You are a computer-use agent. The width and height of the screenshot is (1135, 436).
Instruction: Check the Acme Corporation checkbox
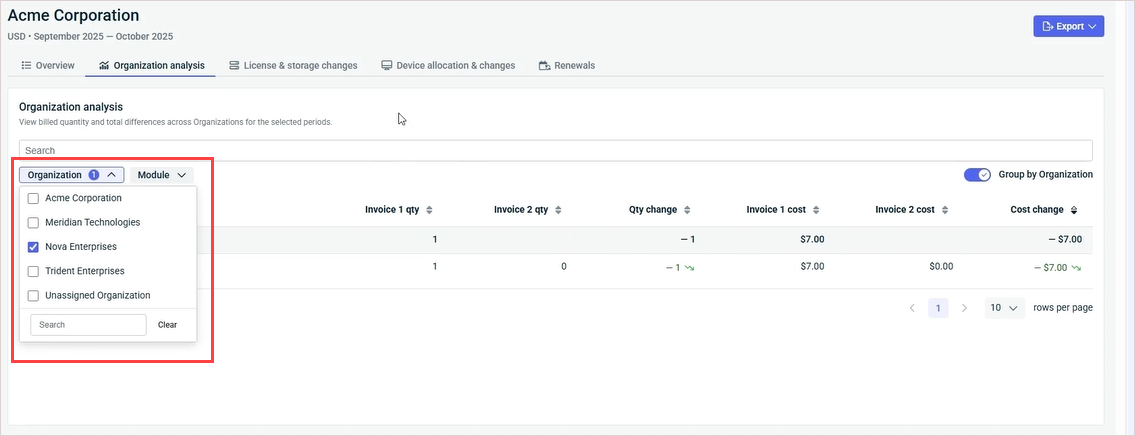pyautogui.click(x=34, y=198)
